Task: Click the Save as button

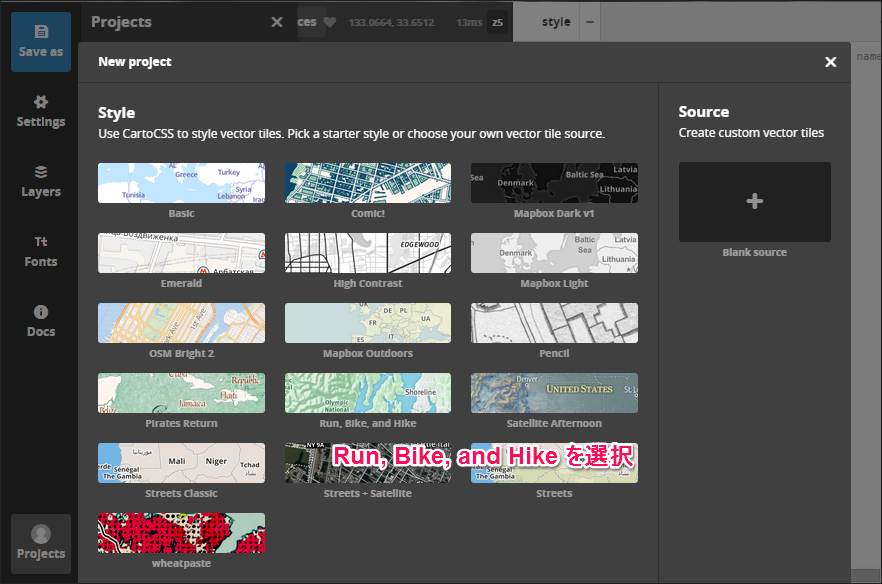Action: (x=41, y=42)
